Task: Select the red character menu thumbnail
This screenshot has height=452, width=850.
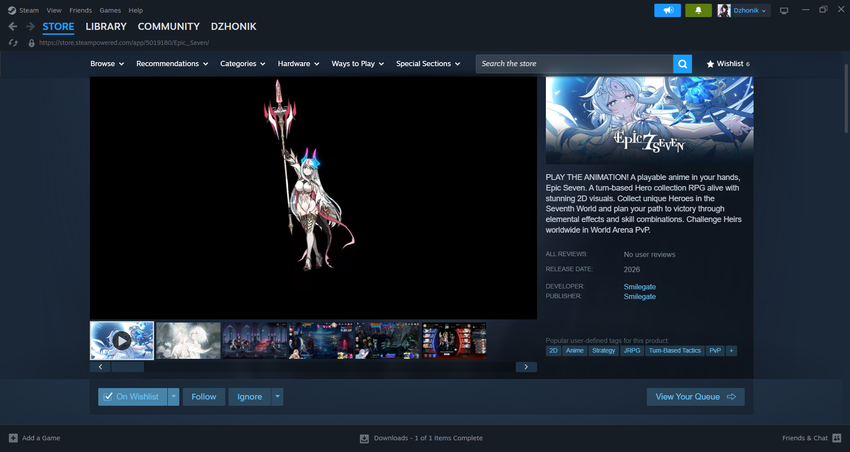Action: [x=454, y=340]
